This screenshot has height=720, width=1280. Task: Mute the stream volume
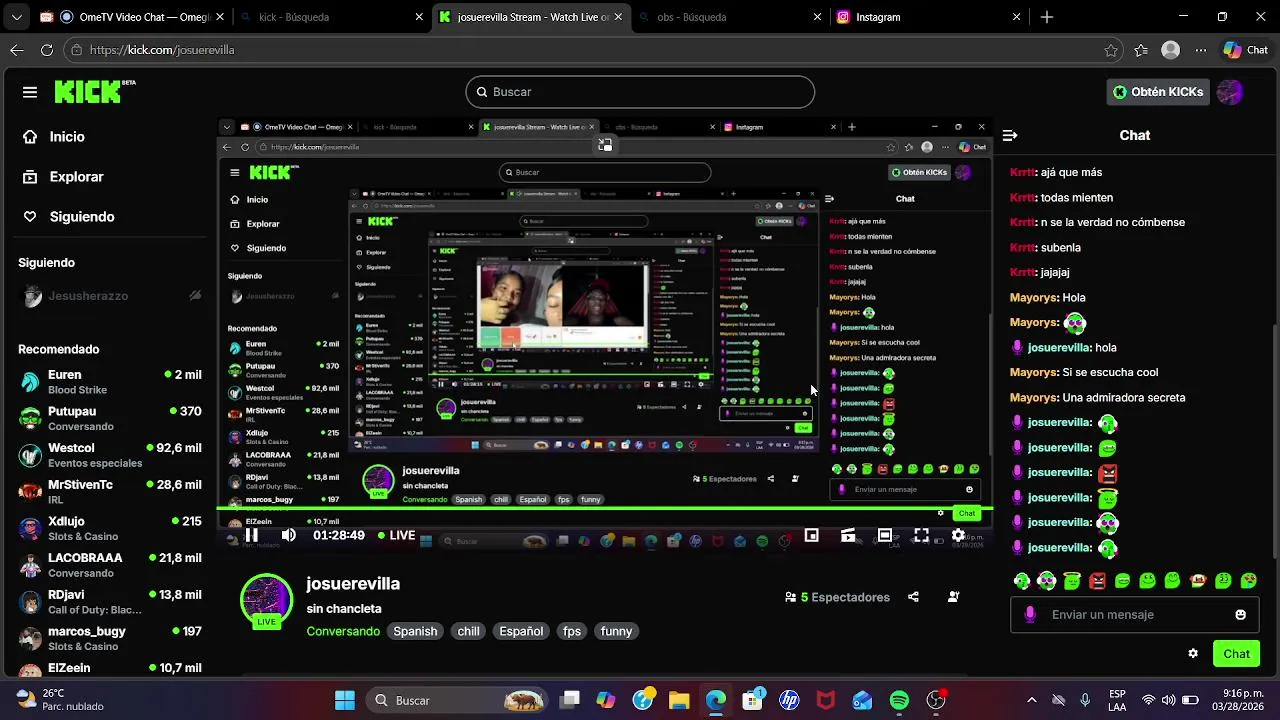coord(288,535)
